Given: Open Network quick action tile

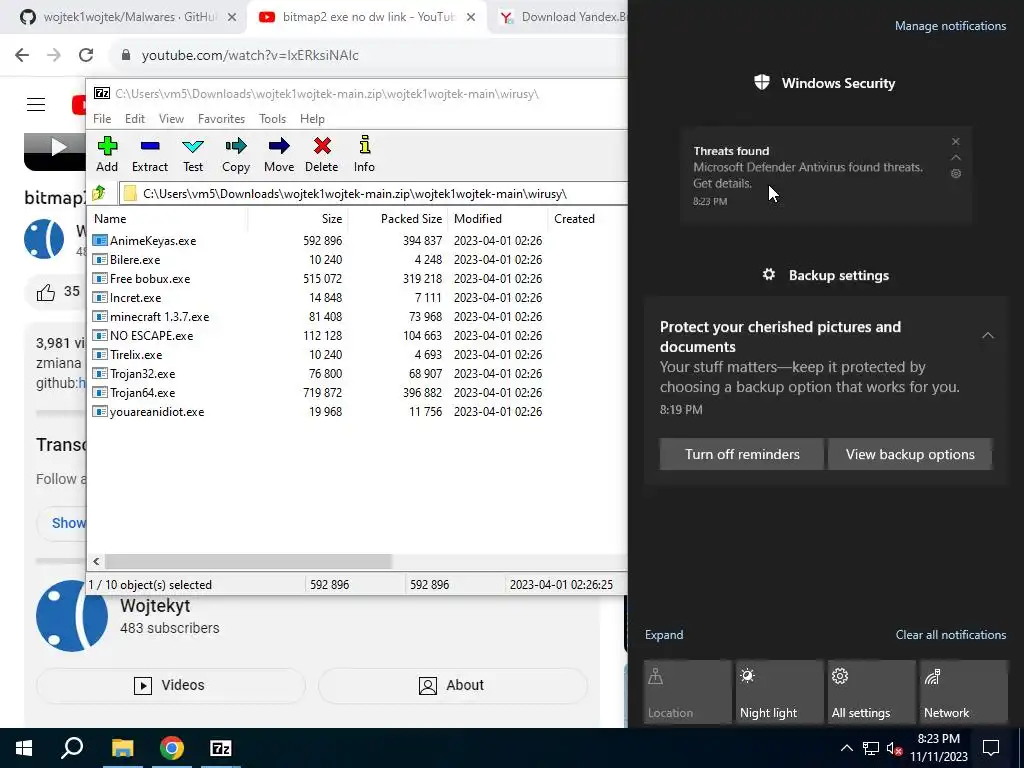Looking at the screenshot, I should (964, 692).
